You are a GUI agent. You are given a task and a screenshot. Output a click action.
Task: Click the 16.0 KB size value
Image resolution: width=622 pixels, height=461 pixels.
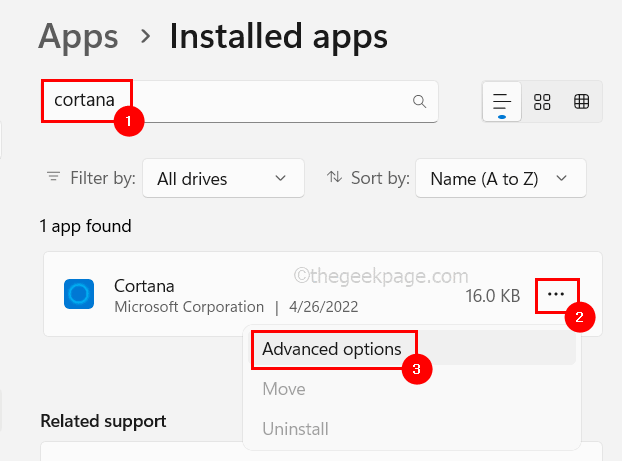493,296
